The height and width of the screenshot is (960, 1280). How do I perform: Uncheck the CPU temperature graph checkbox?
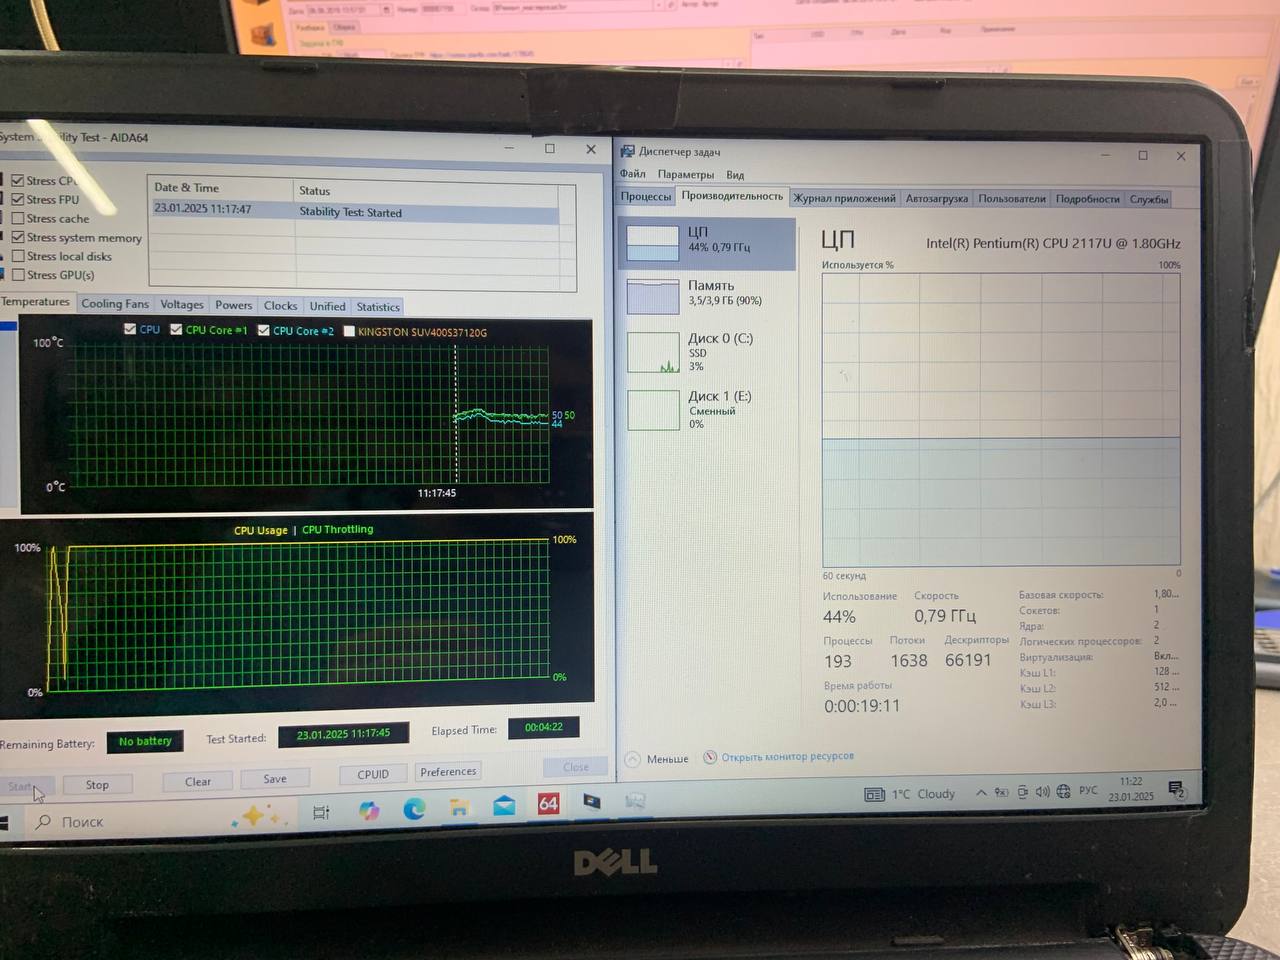(x=130, y=329)
